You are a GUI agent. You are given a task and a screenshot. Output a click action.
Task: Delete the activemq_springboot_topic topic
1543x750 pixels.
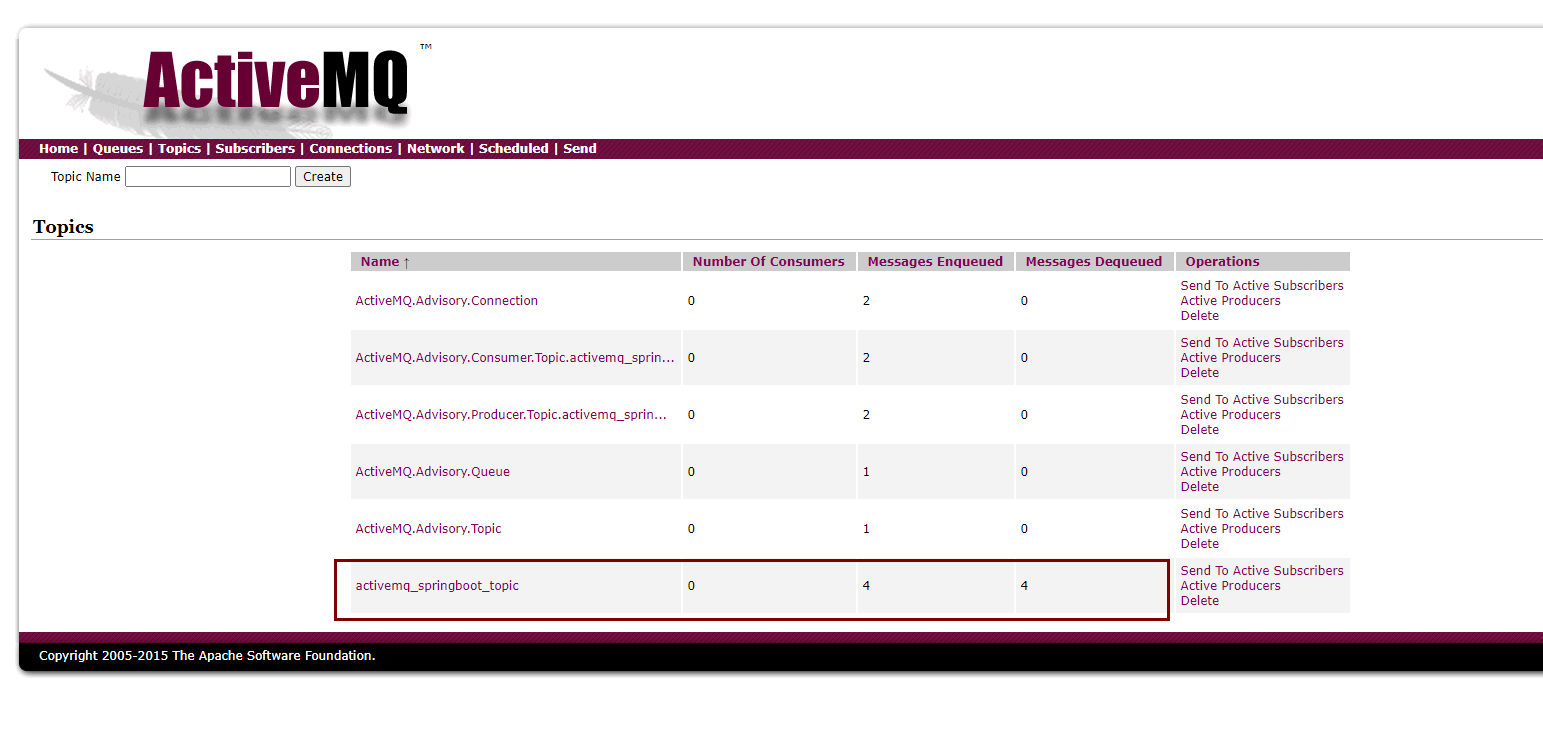click(x=1199, y=601)
